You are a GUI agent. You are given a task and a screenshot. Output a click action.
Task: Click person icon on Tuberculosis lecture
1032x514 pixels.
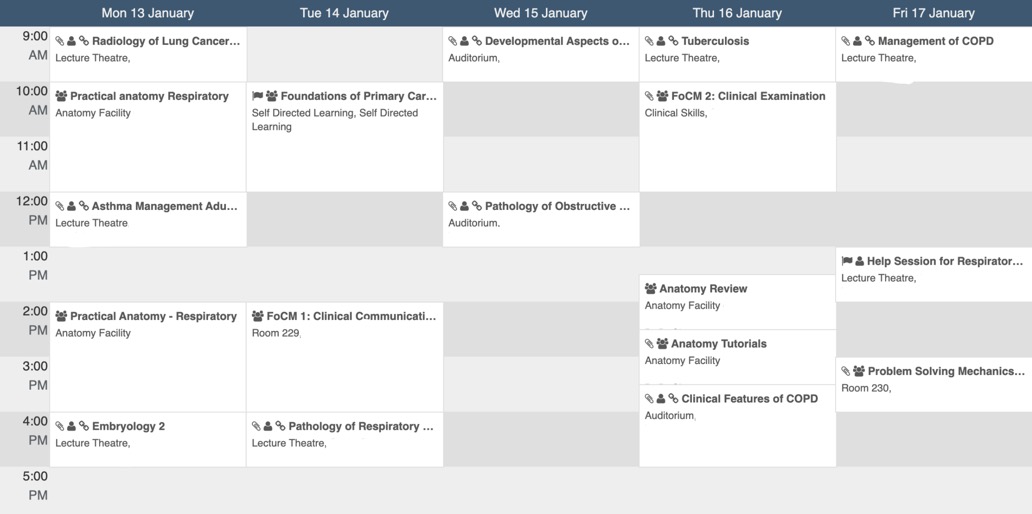[662, 41]
